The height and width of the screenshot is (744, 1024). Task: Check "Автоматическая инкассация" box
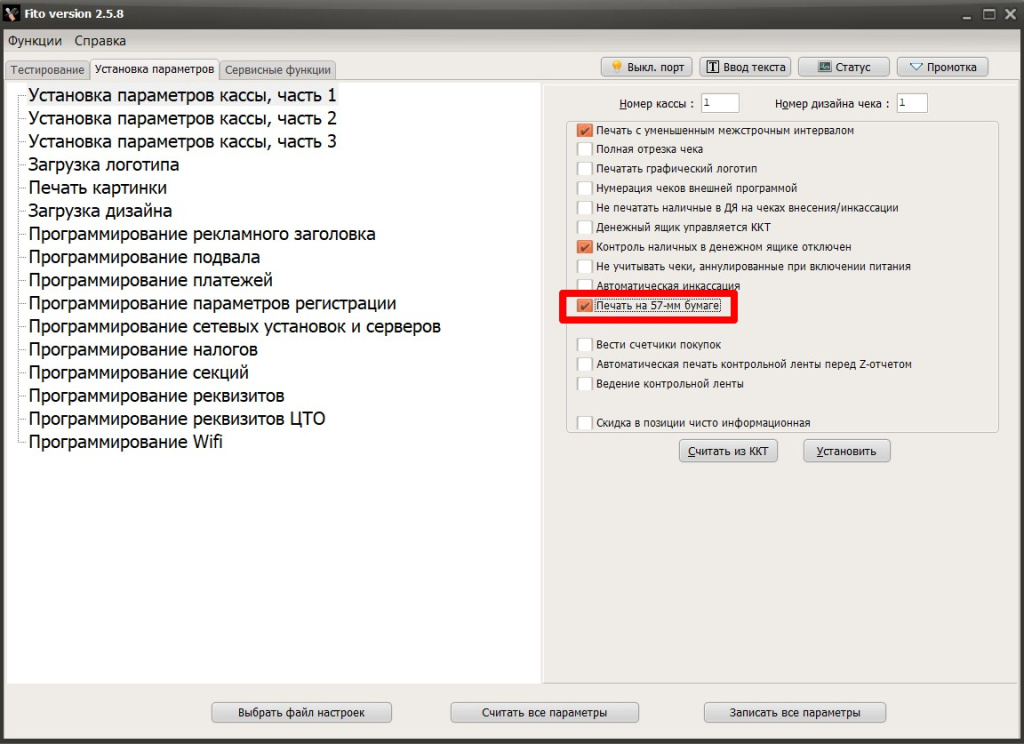(585, 286)
